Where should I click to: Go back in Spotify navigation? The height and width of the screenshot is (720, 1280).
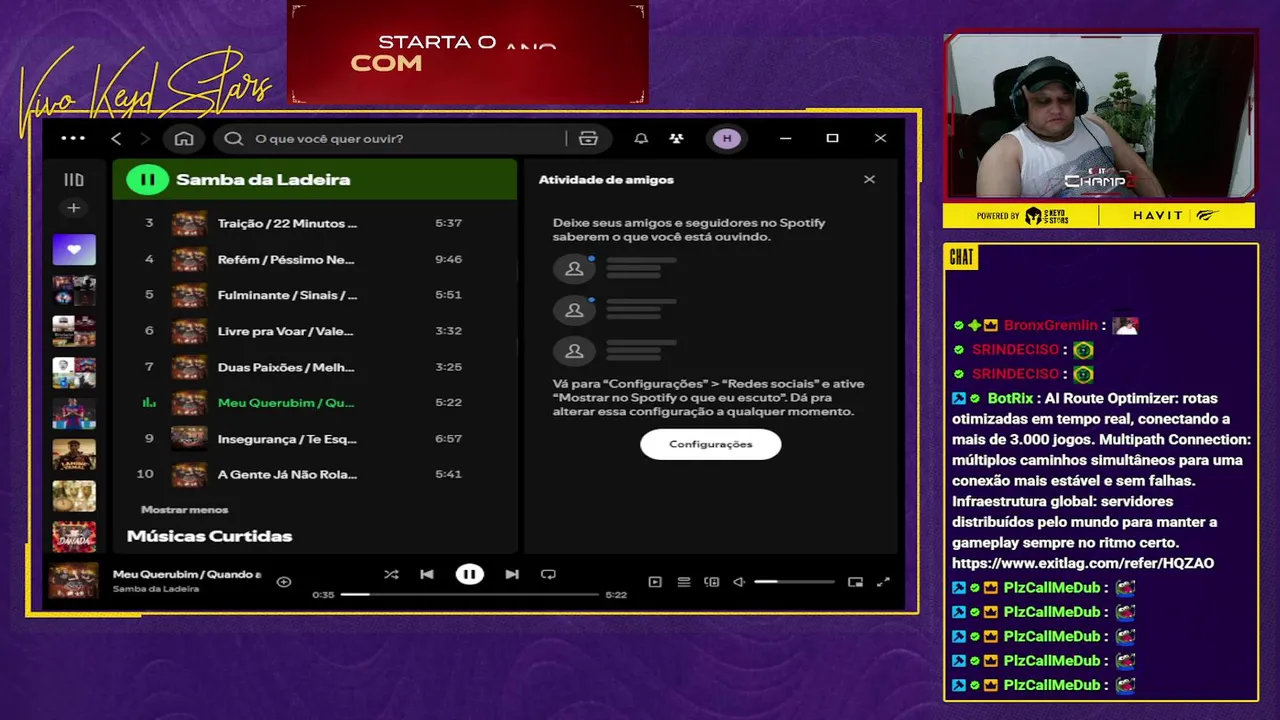point(116,138)
